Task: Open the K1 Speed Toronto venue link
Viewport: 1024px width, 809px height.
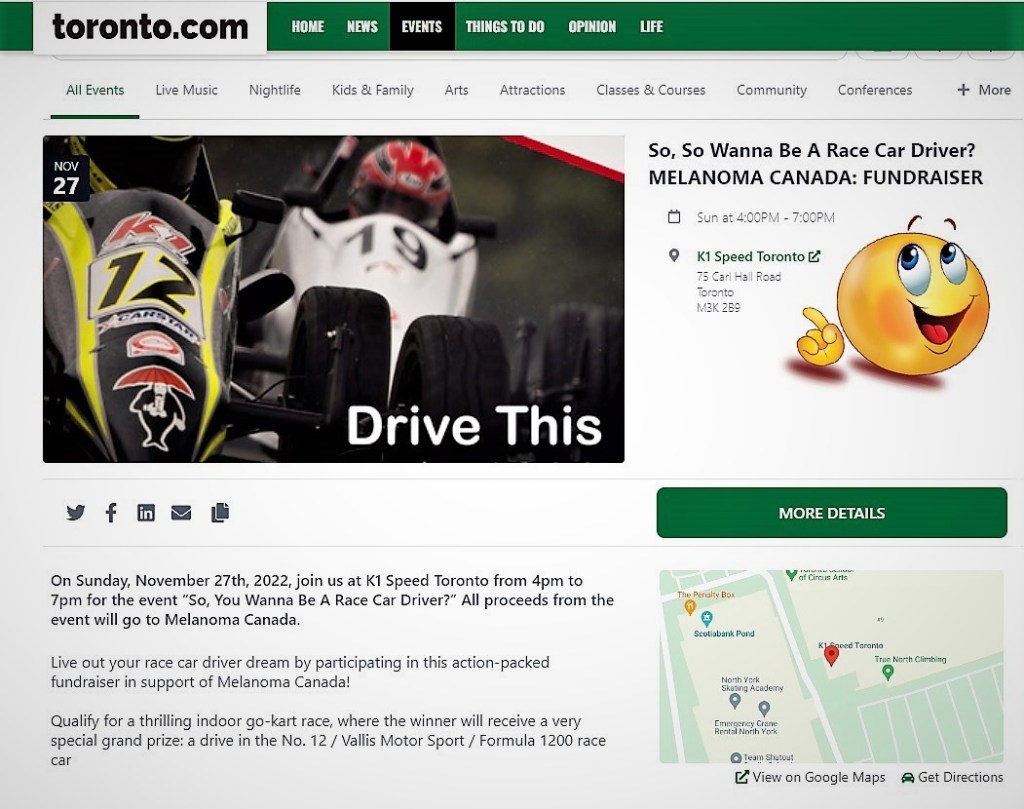Action: pos(758,257)
